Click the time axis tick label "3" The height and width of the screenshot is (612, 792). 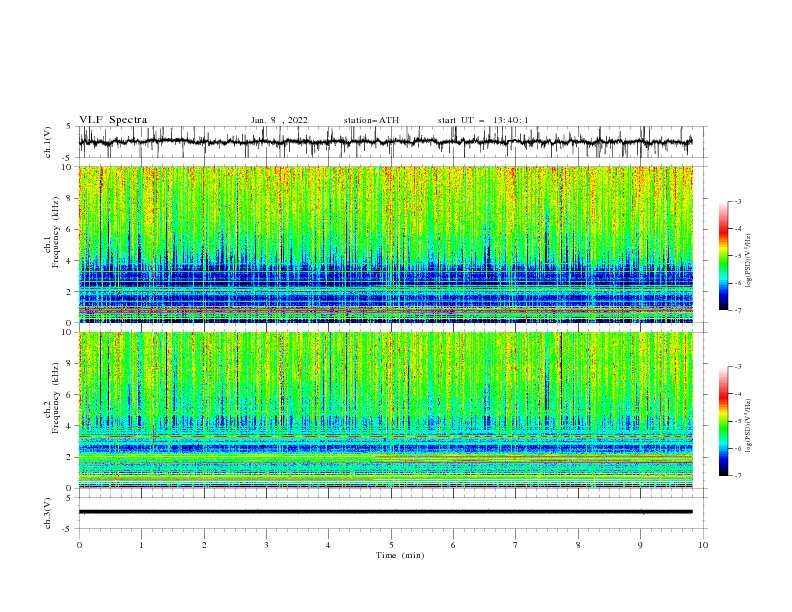pyautogui.click(x=266, y=545)
